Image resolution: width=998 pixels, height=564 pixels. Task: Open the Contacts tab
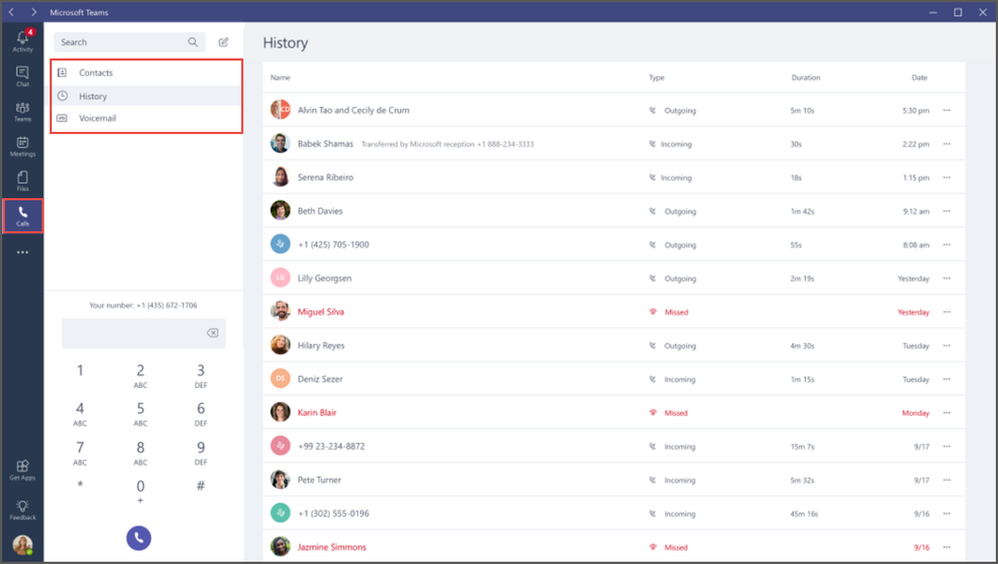coord(146,73)
